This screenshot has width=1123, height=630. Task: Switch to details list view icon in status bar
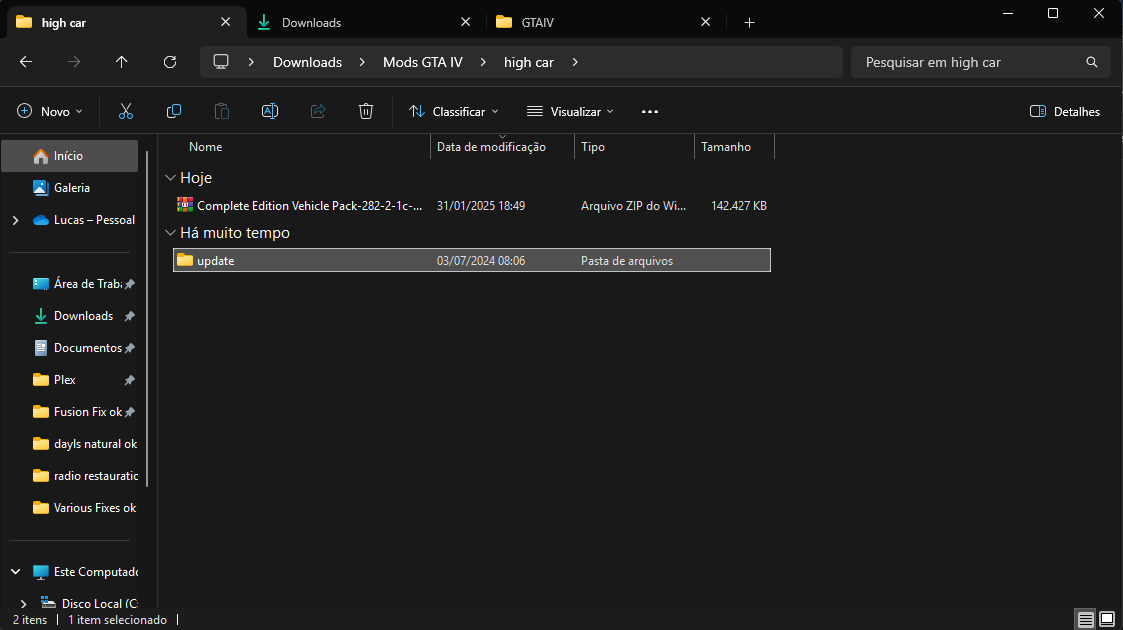[x=1086, y=619]
